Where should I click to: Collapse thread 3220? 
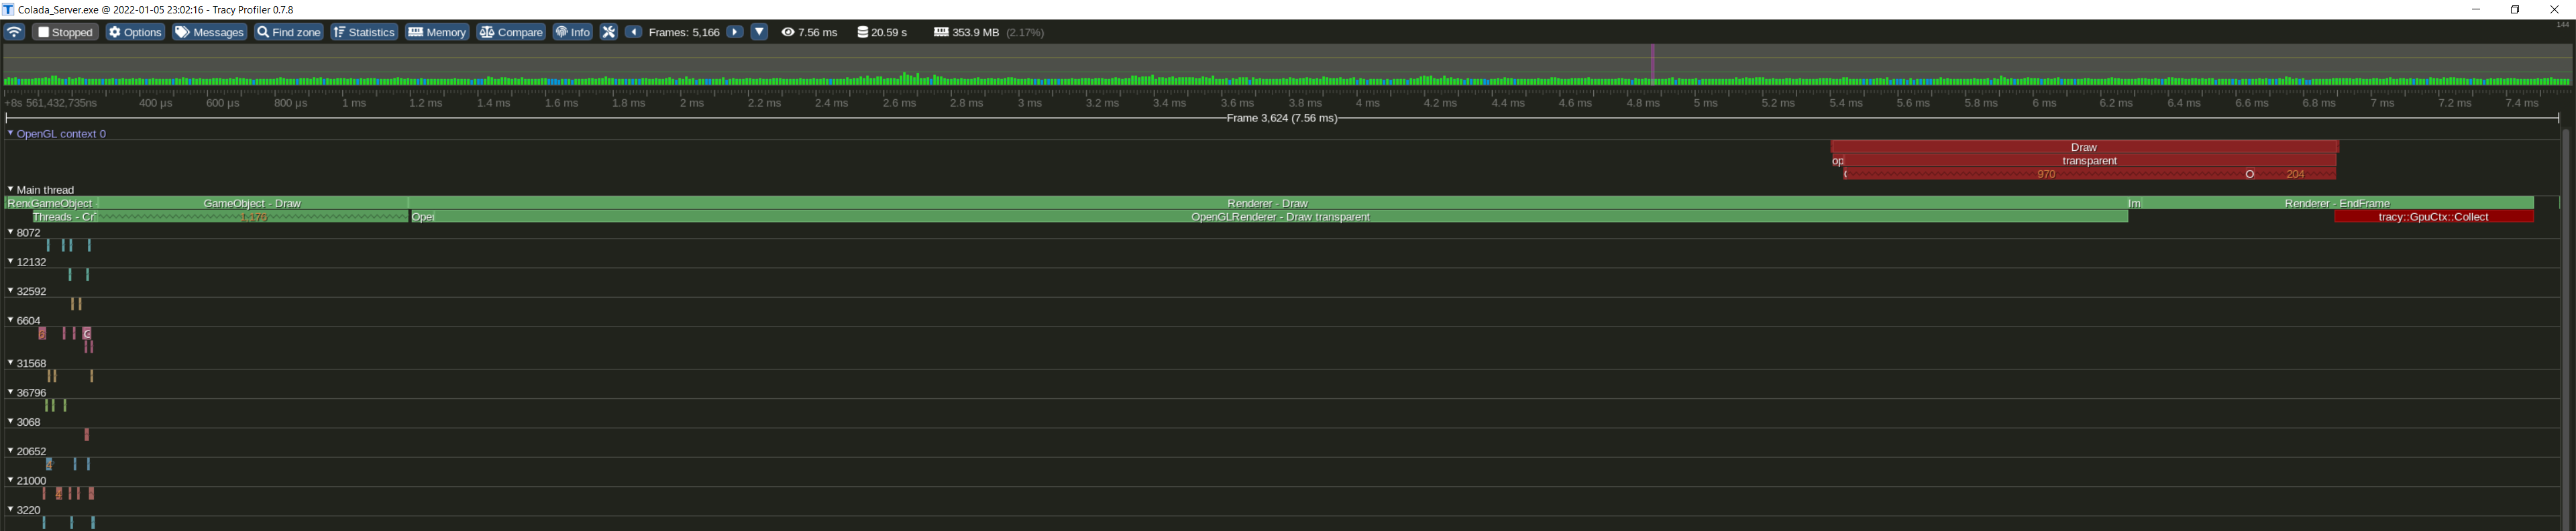(10, 510)
